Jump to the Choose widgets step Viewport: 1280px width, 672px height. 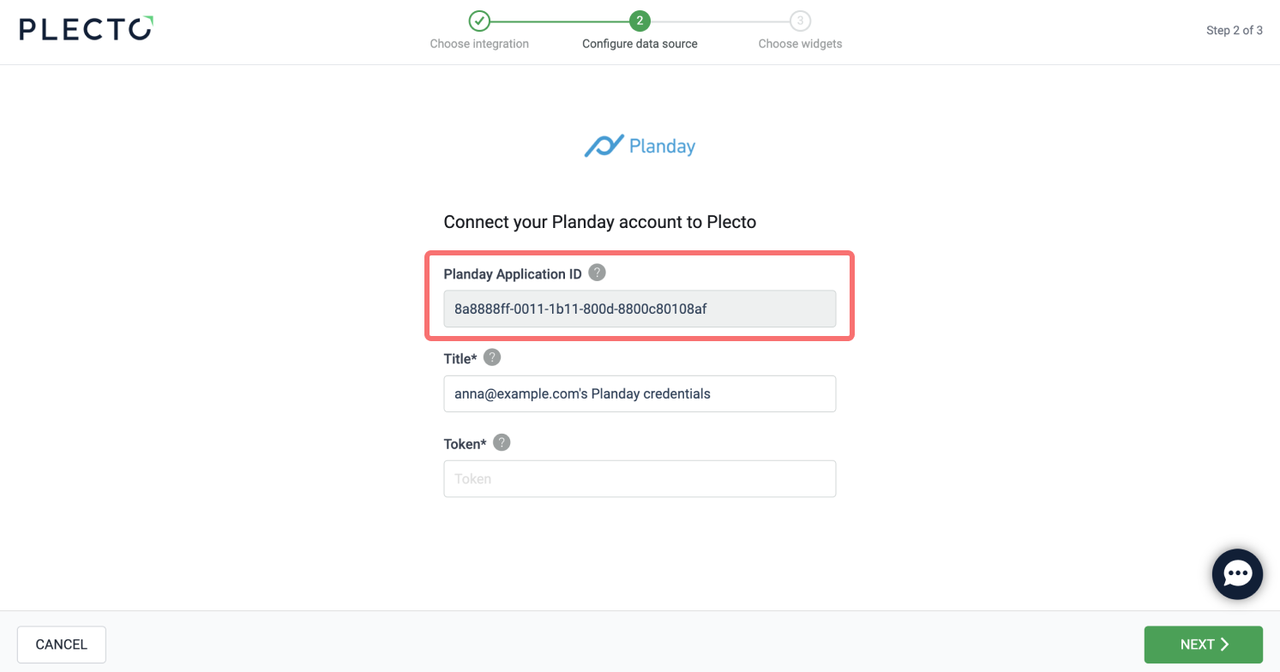800,44
